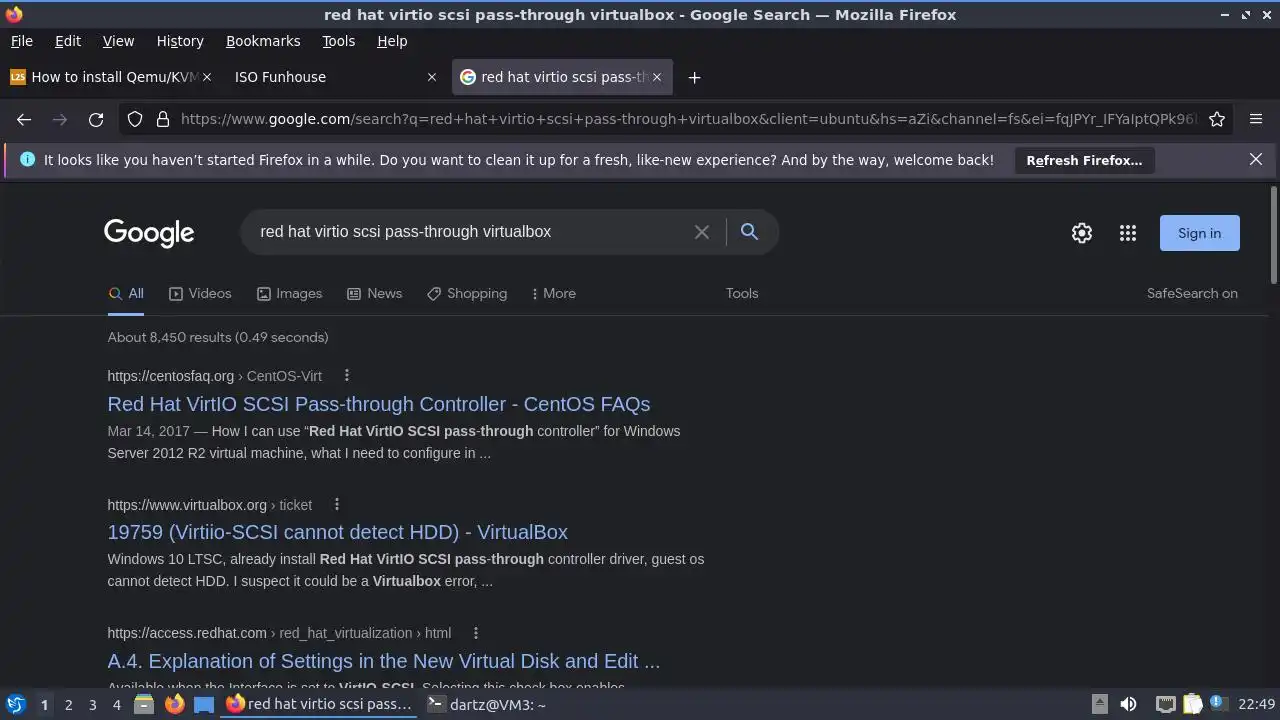Click the wired network tray icon

point(1165,704)
